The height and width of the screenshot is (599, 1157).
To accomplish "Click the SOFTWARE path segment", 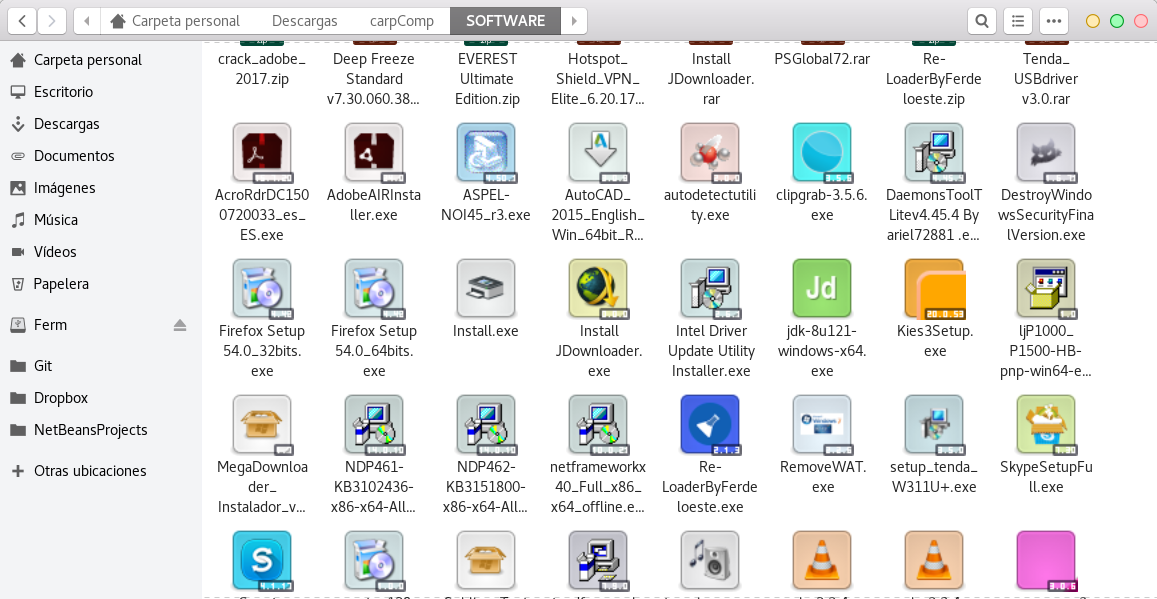I will point(505,21).
